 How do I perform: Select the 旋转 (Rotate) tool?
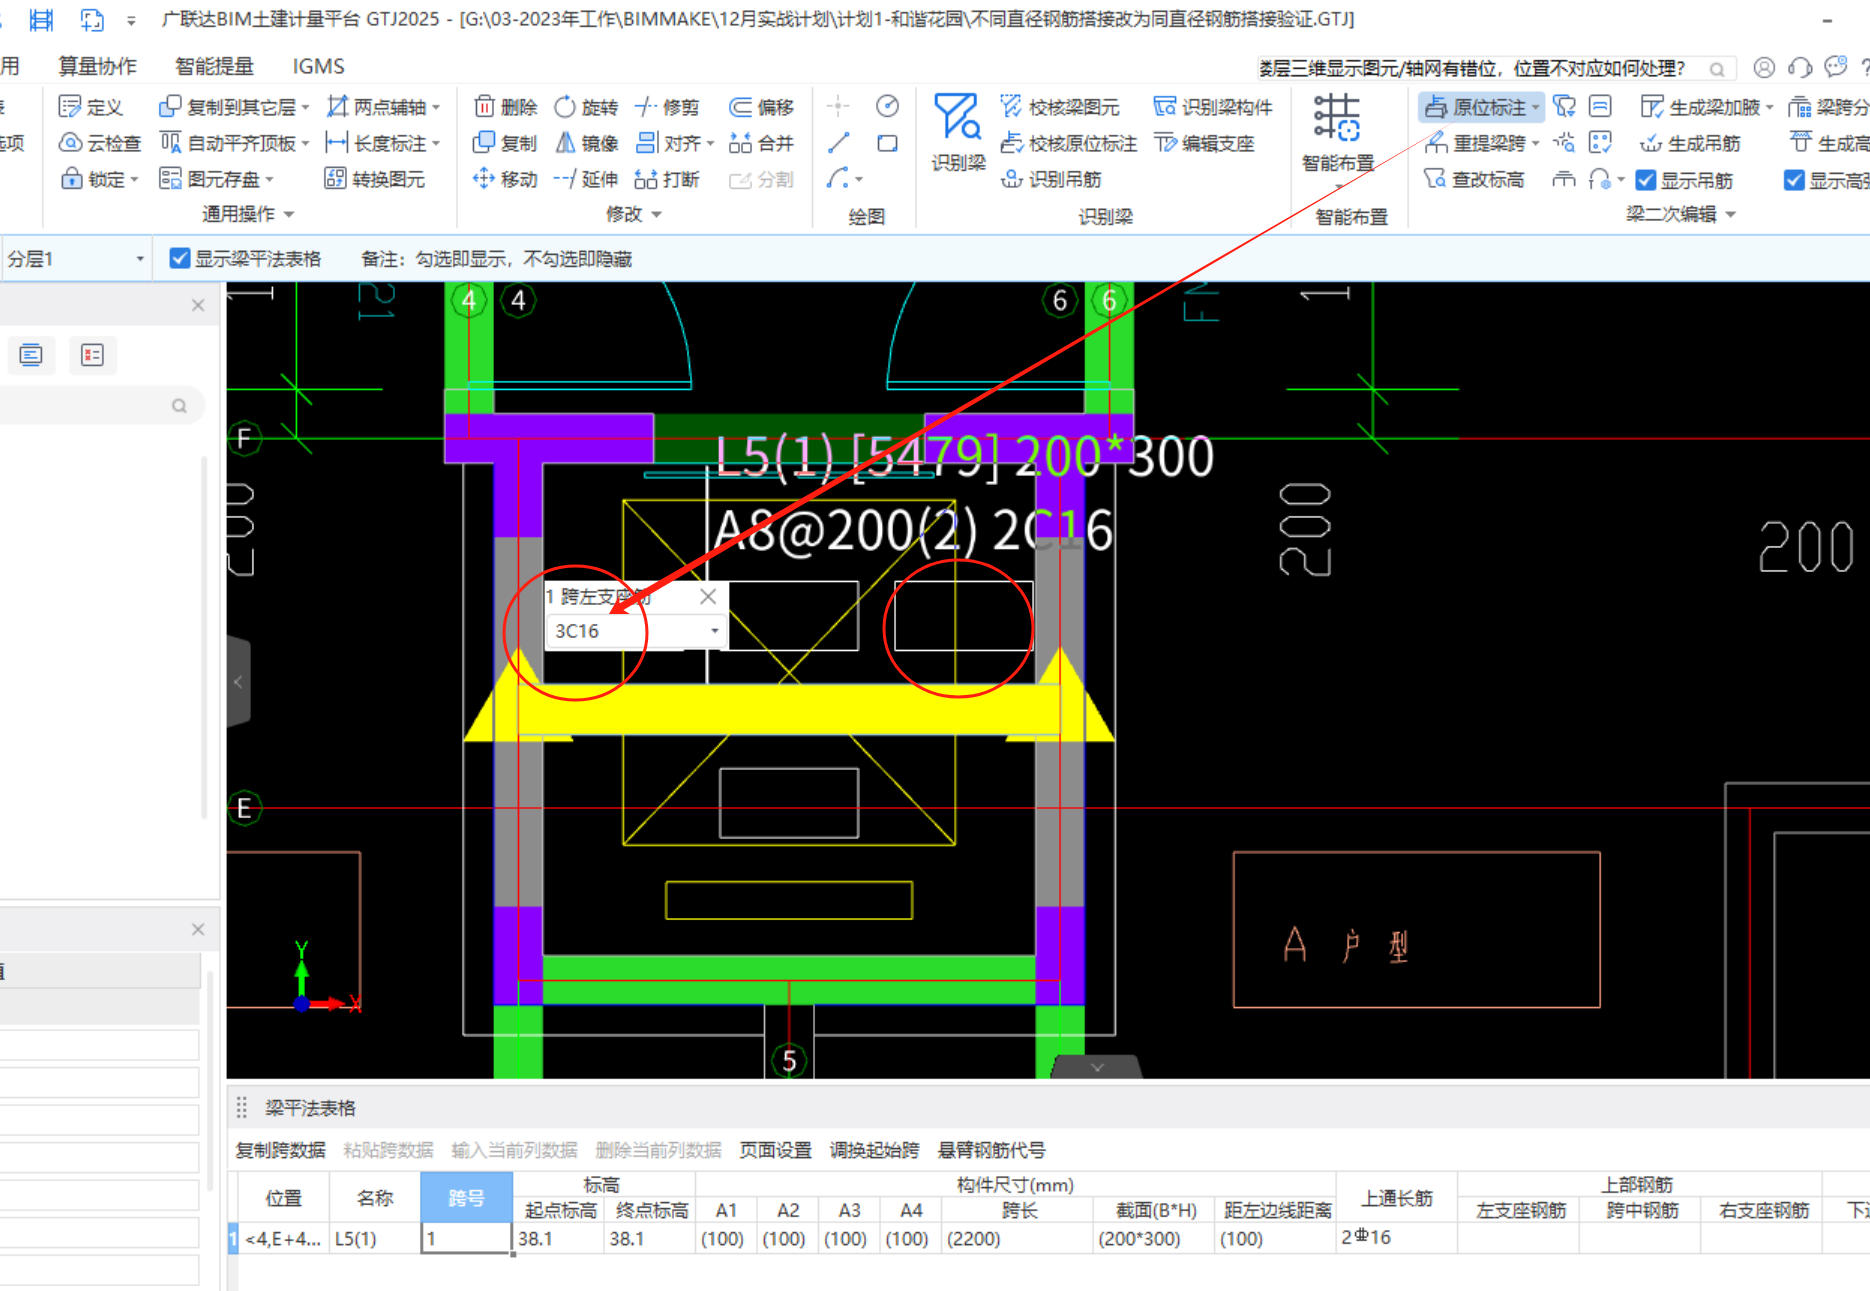coord(587,107)
